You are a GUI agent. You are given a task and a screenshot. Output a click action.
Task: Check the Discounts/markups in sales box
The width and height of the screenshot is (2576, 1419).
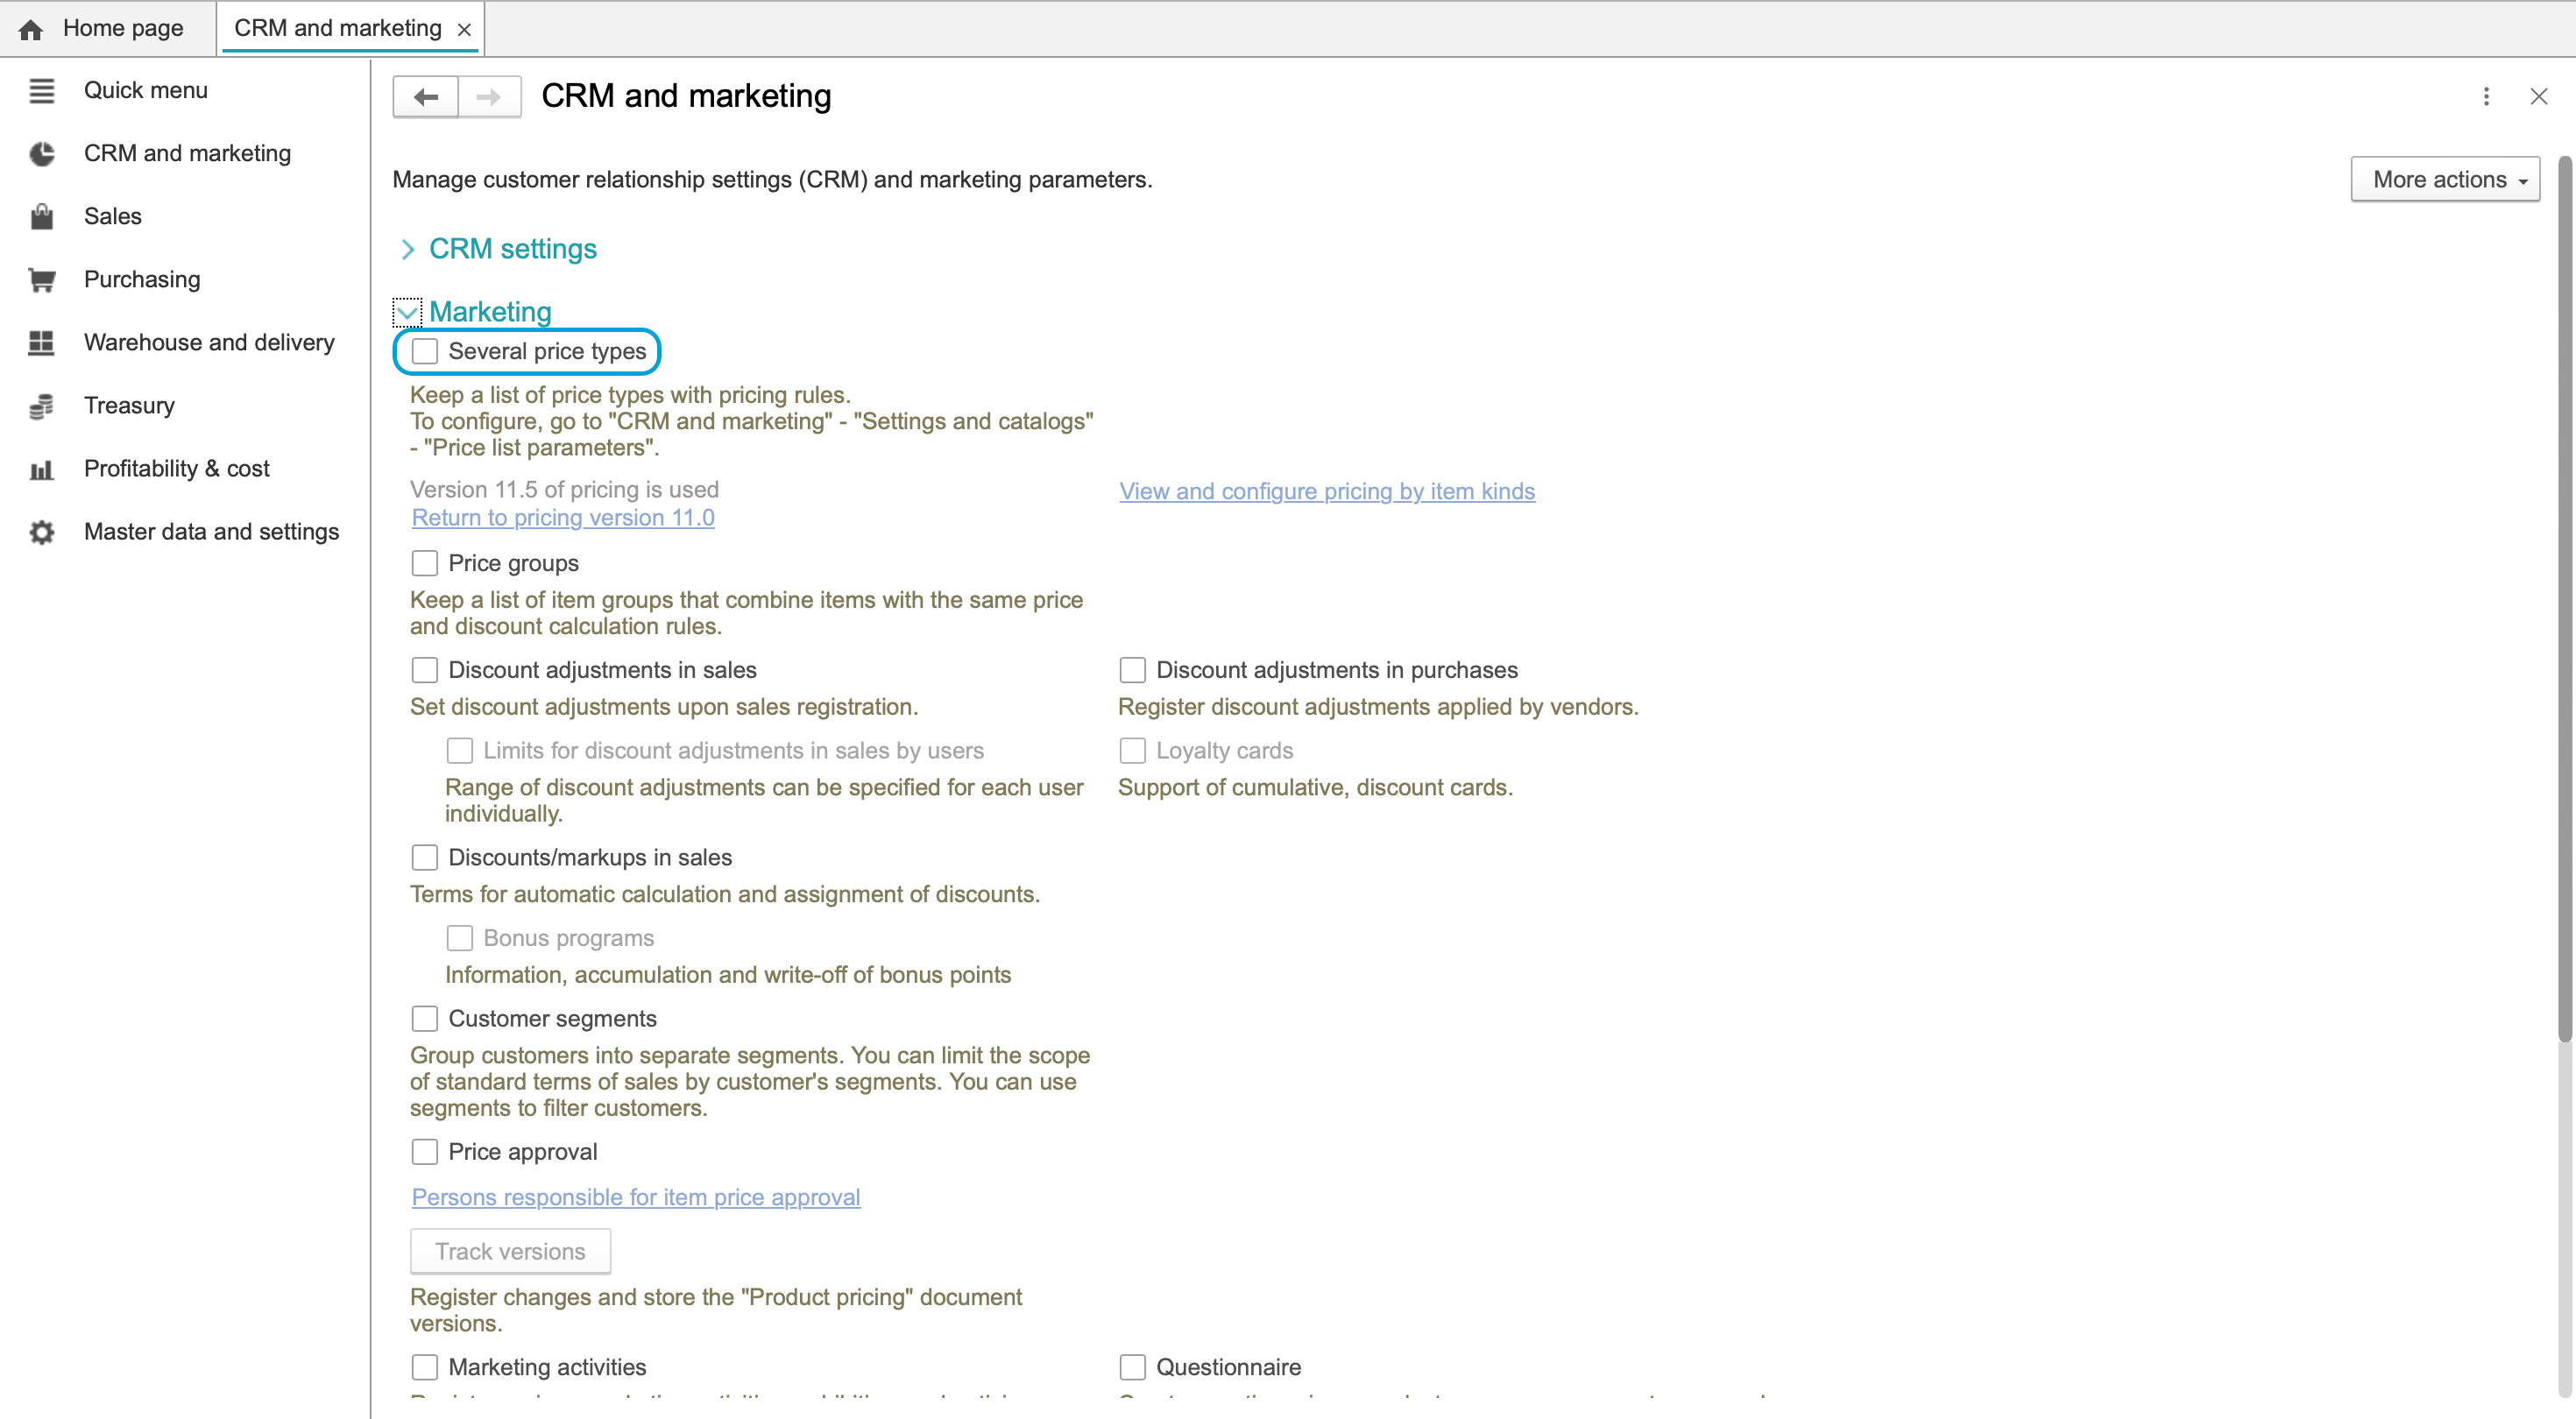pos(425,857)
